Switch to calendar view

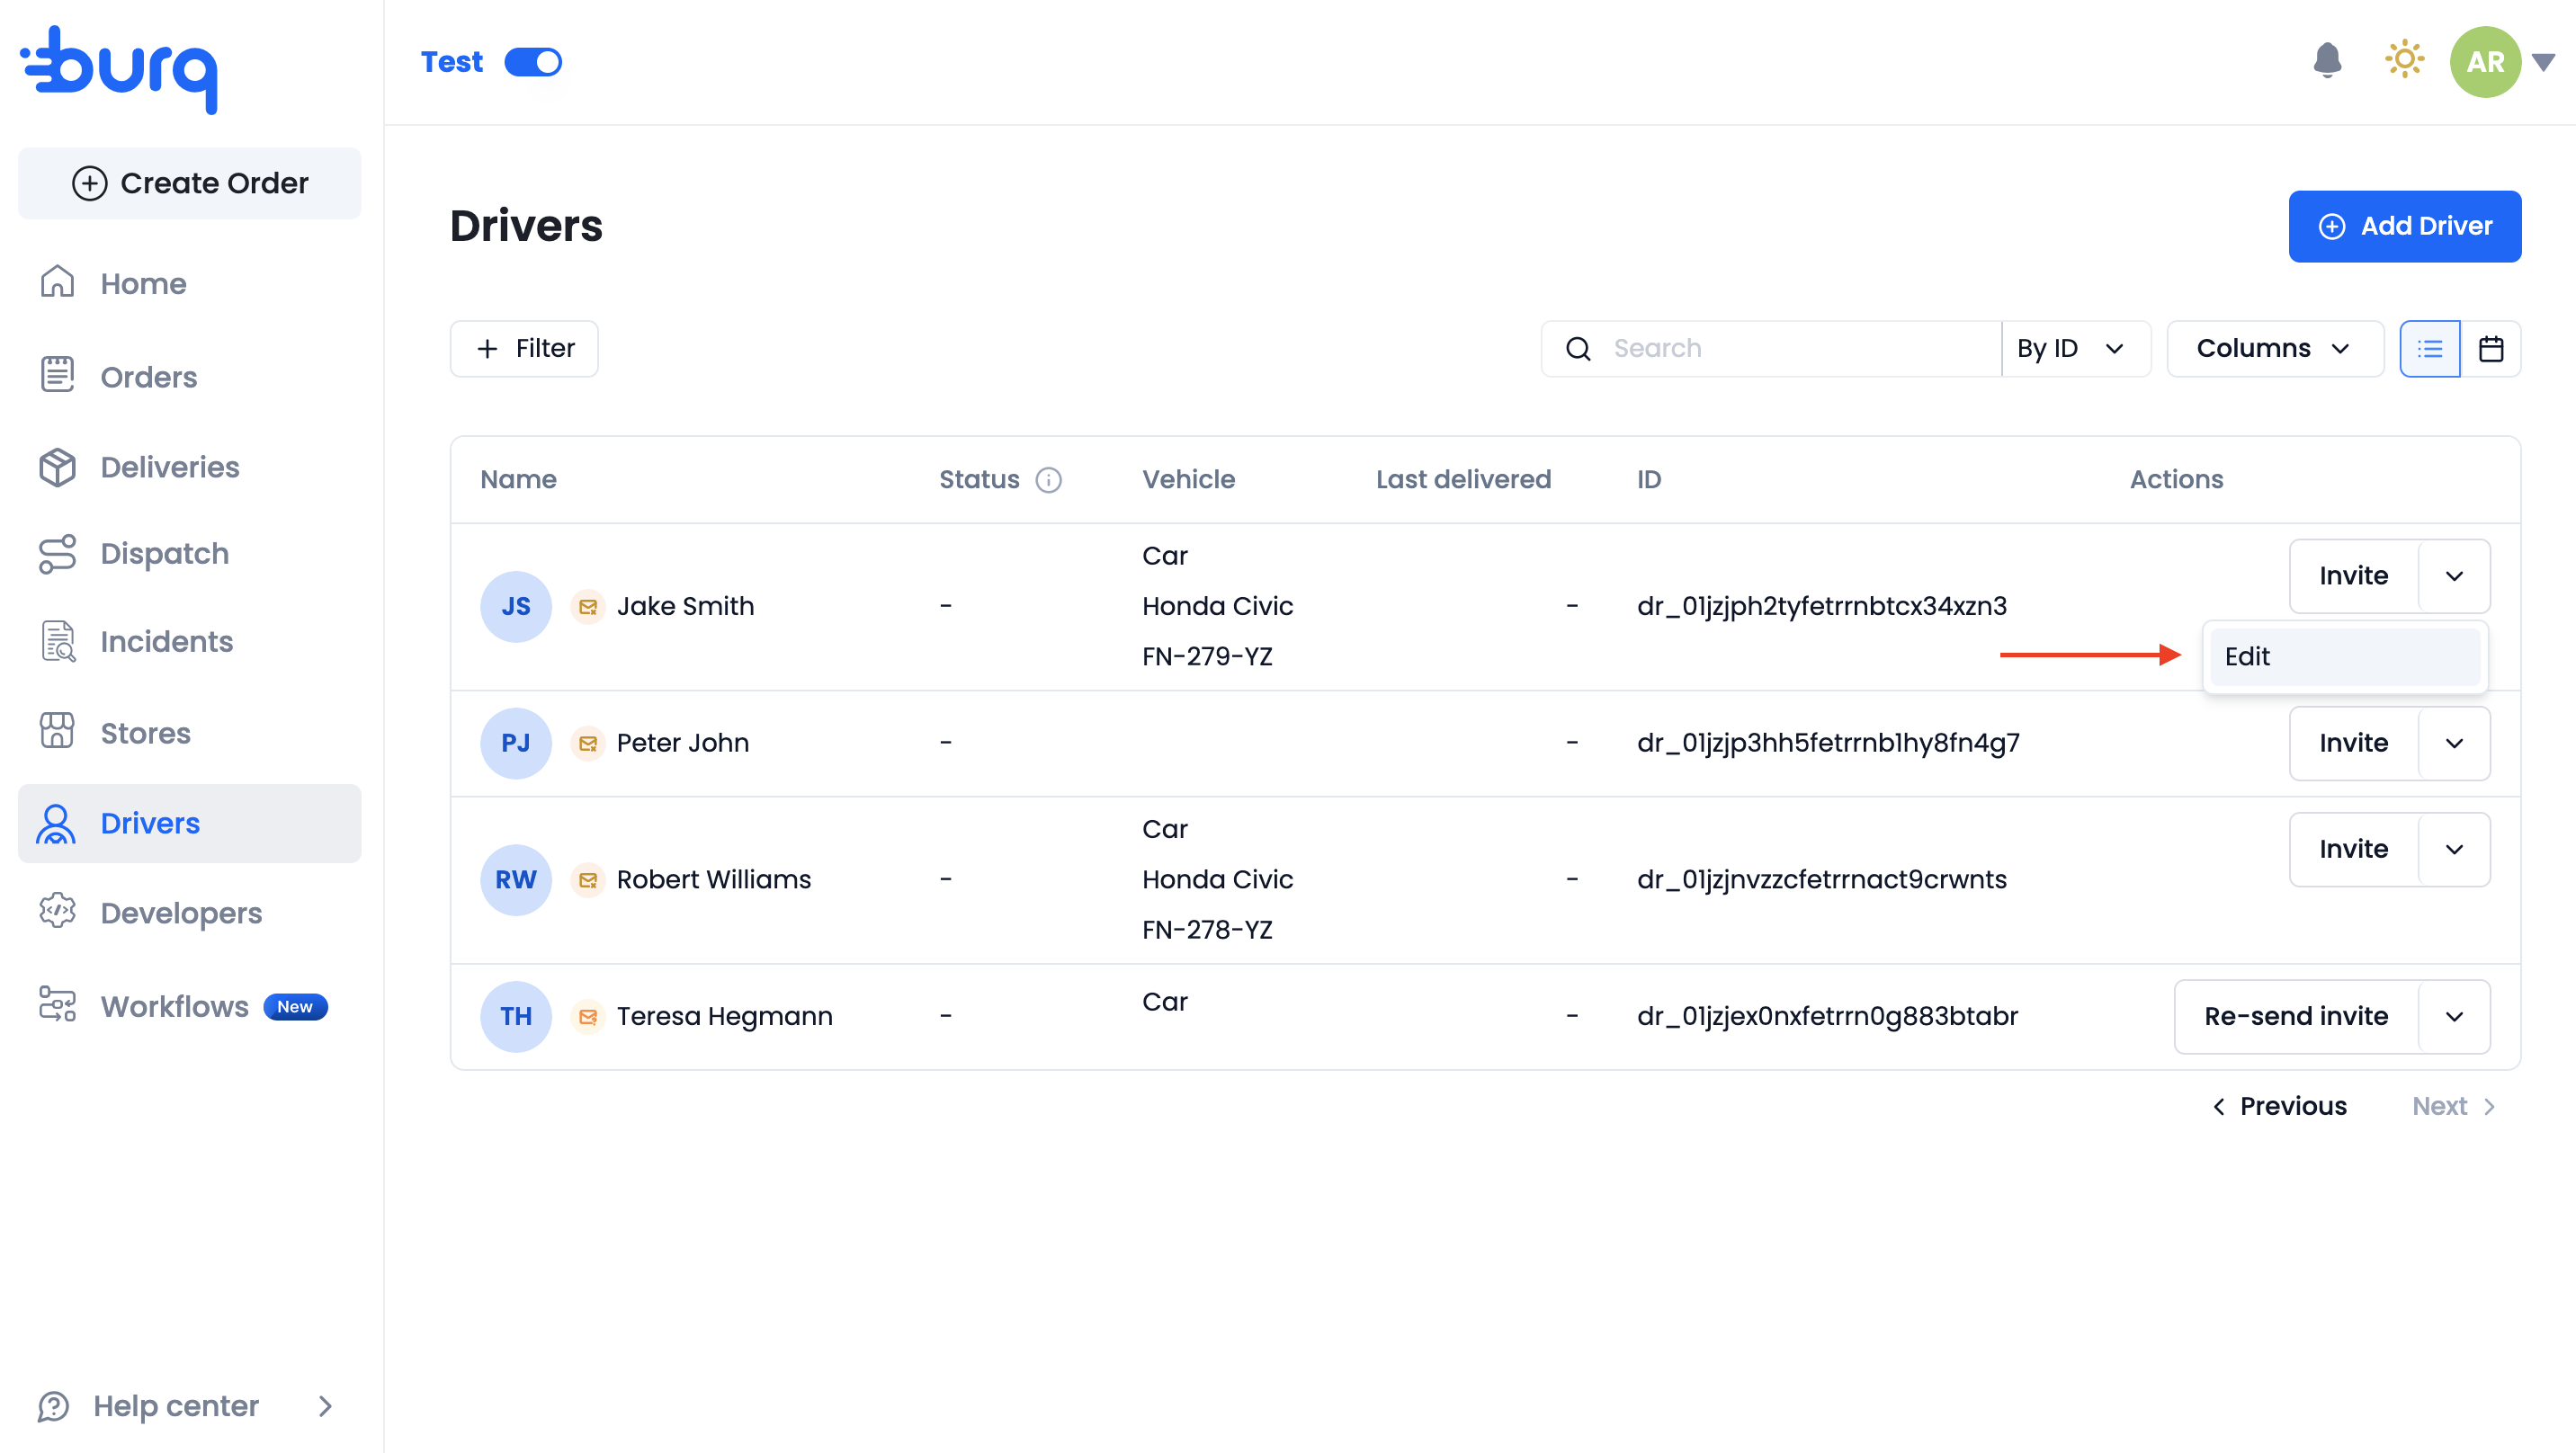(x=2491, y=348)
